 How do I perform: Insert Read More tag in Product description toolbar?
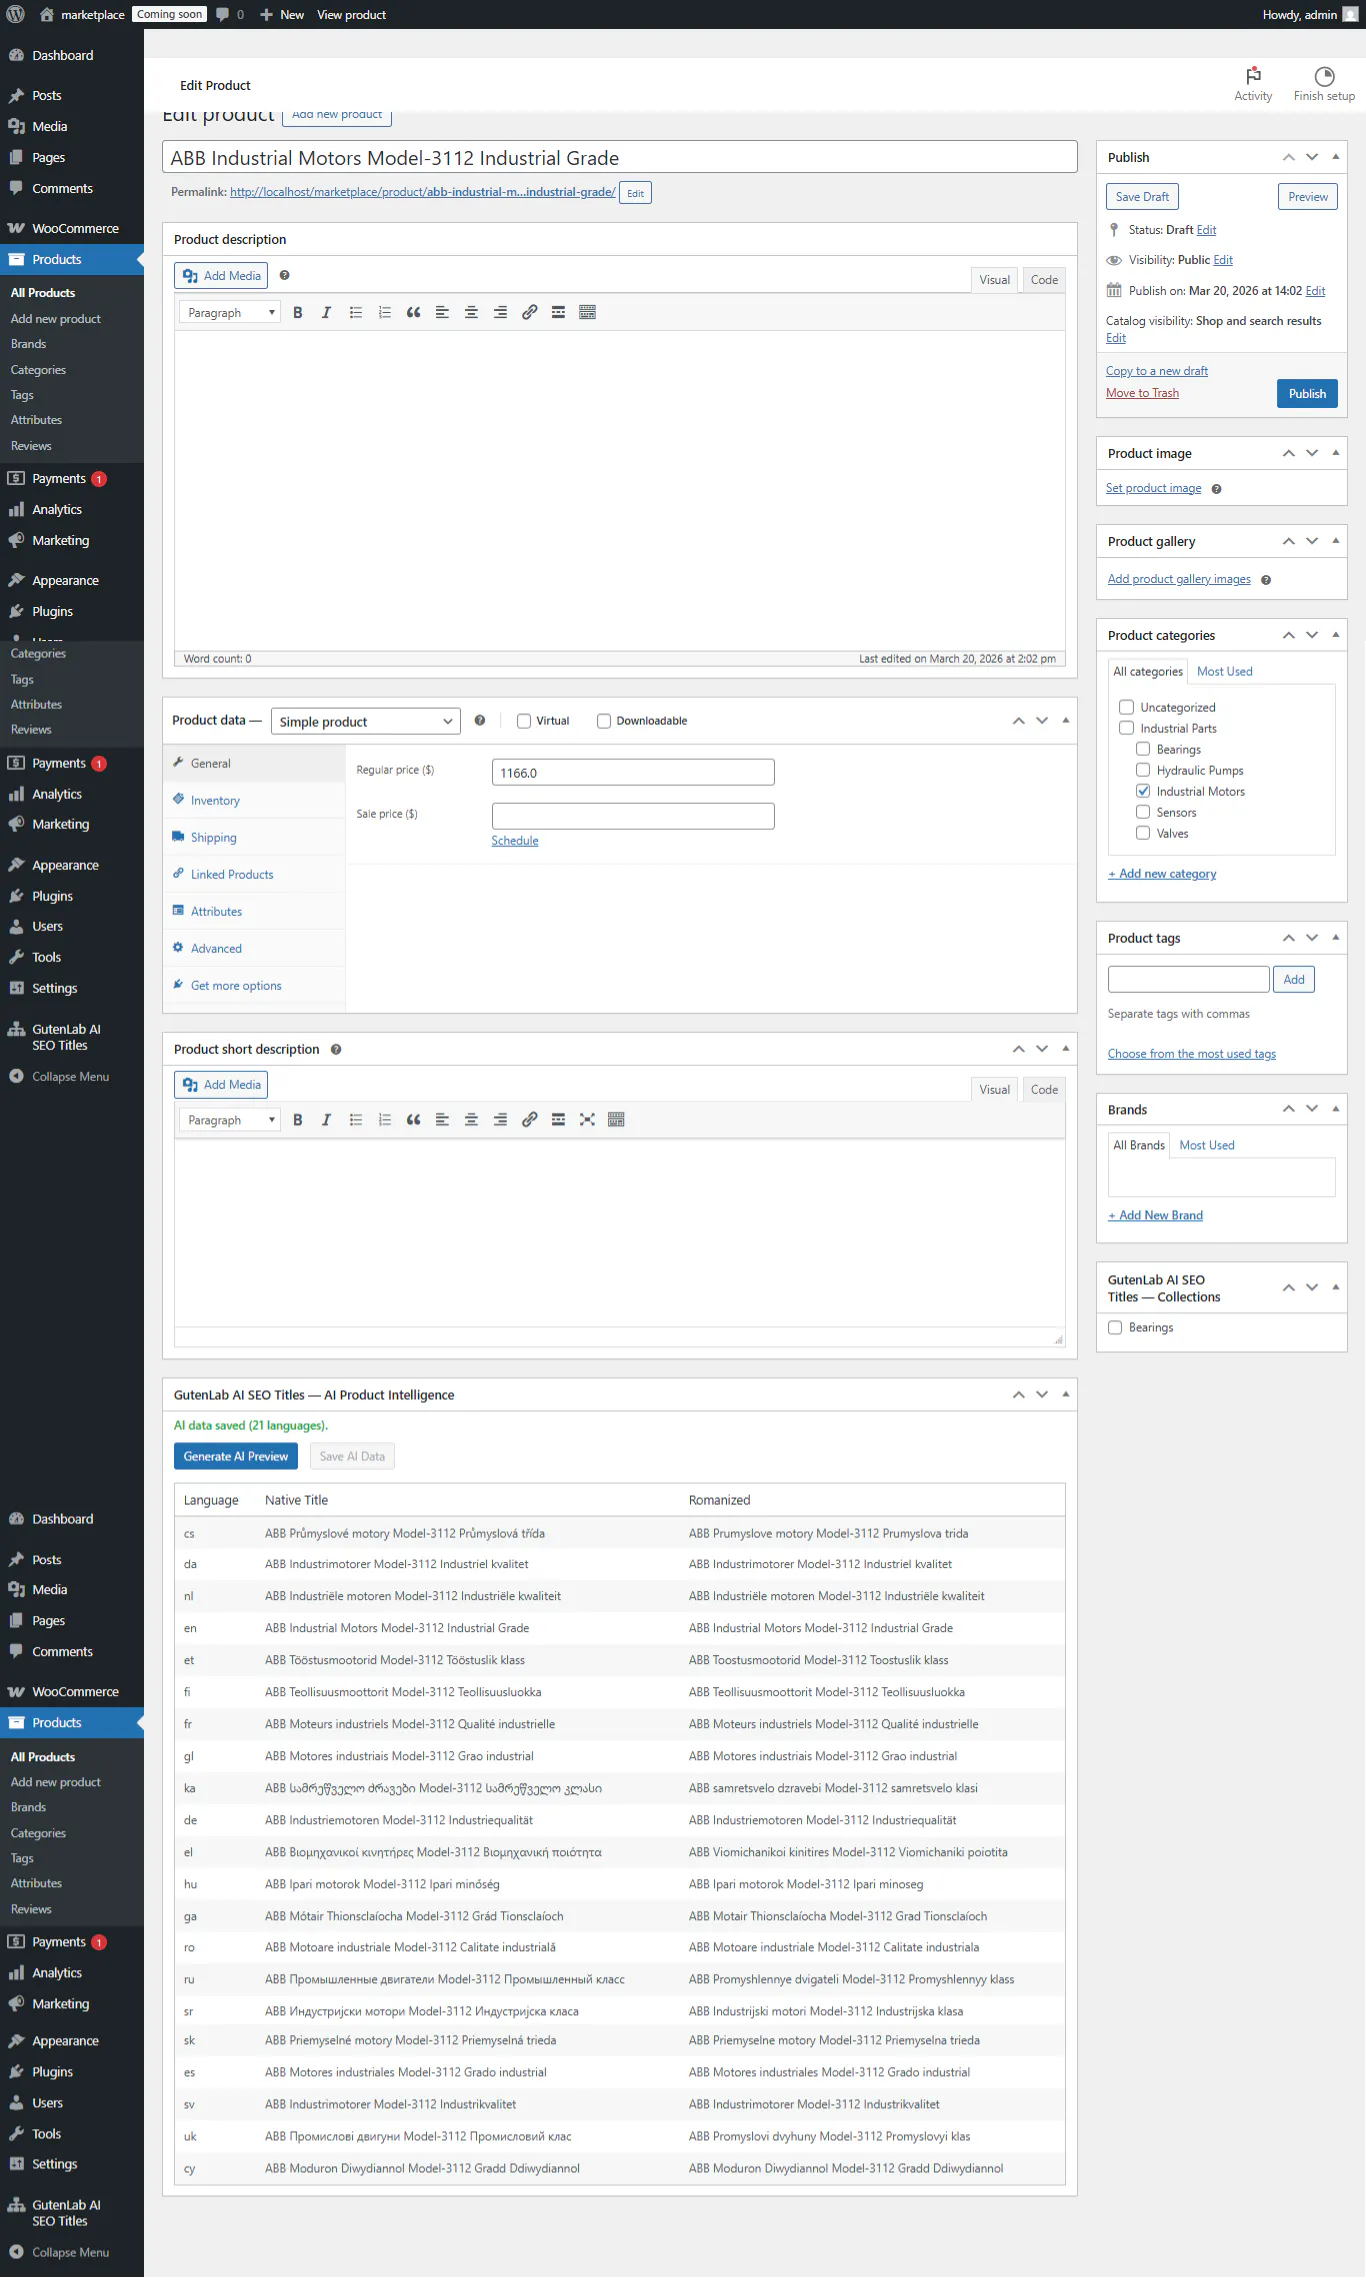pyautogui.click(x=558, y=313)
